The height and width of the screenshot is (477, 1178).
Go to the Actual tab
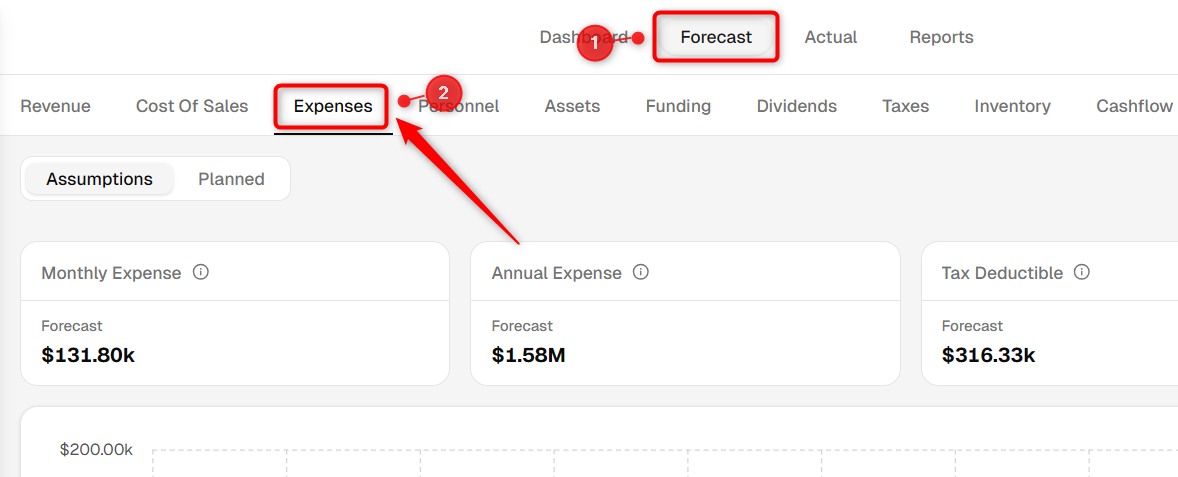(x=831, y=37)
